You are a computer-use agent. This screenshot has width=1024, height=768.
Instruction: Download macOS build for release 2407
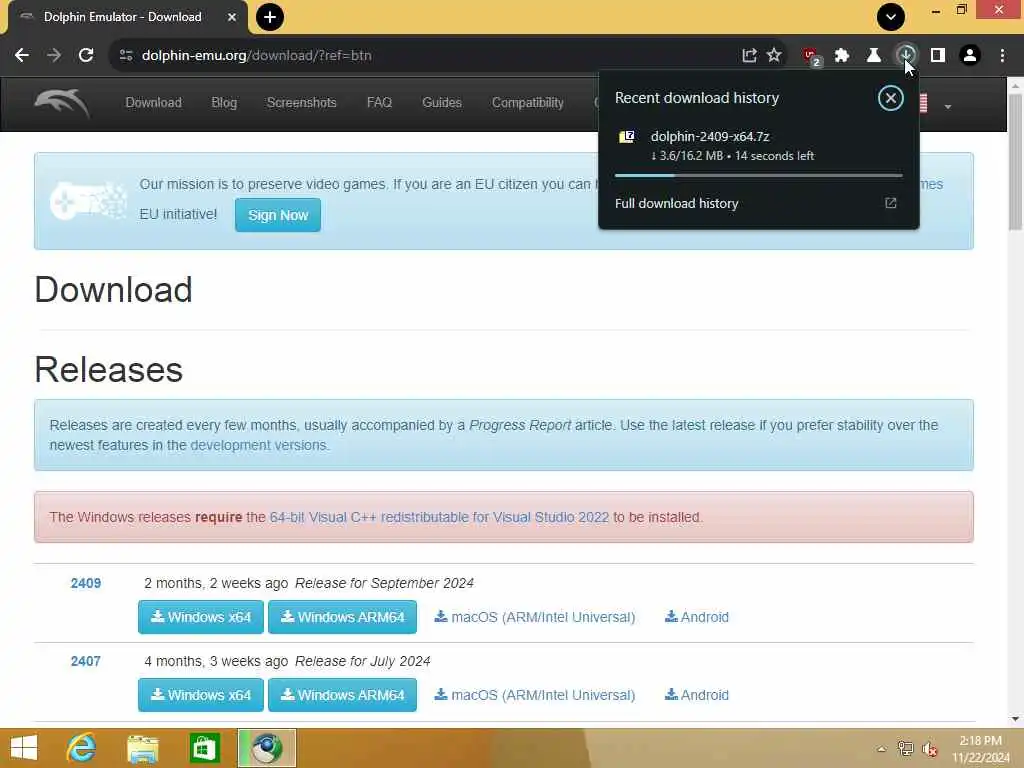tap(535, 695)
